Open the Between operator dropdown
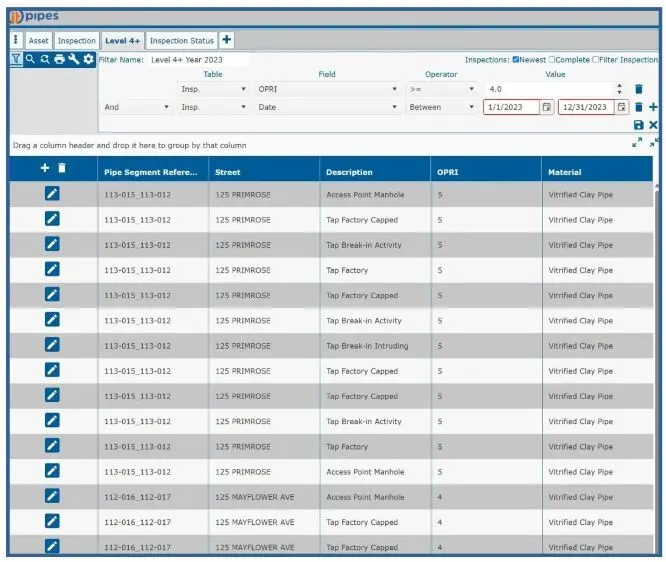The height and width of the screenshot is (562, 666). coord(441,107)
